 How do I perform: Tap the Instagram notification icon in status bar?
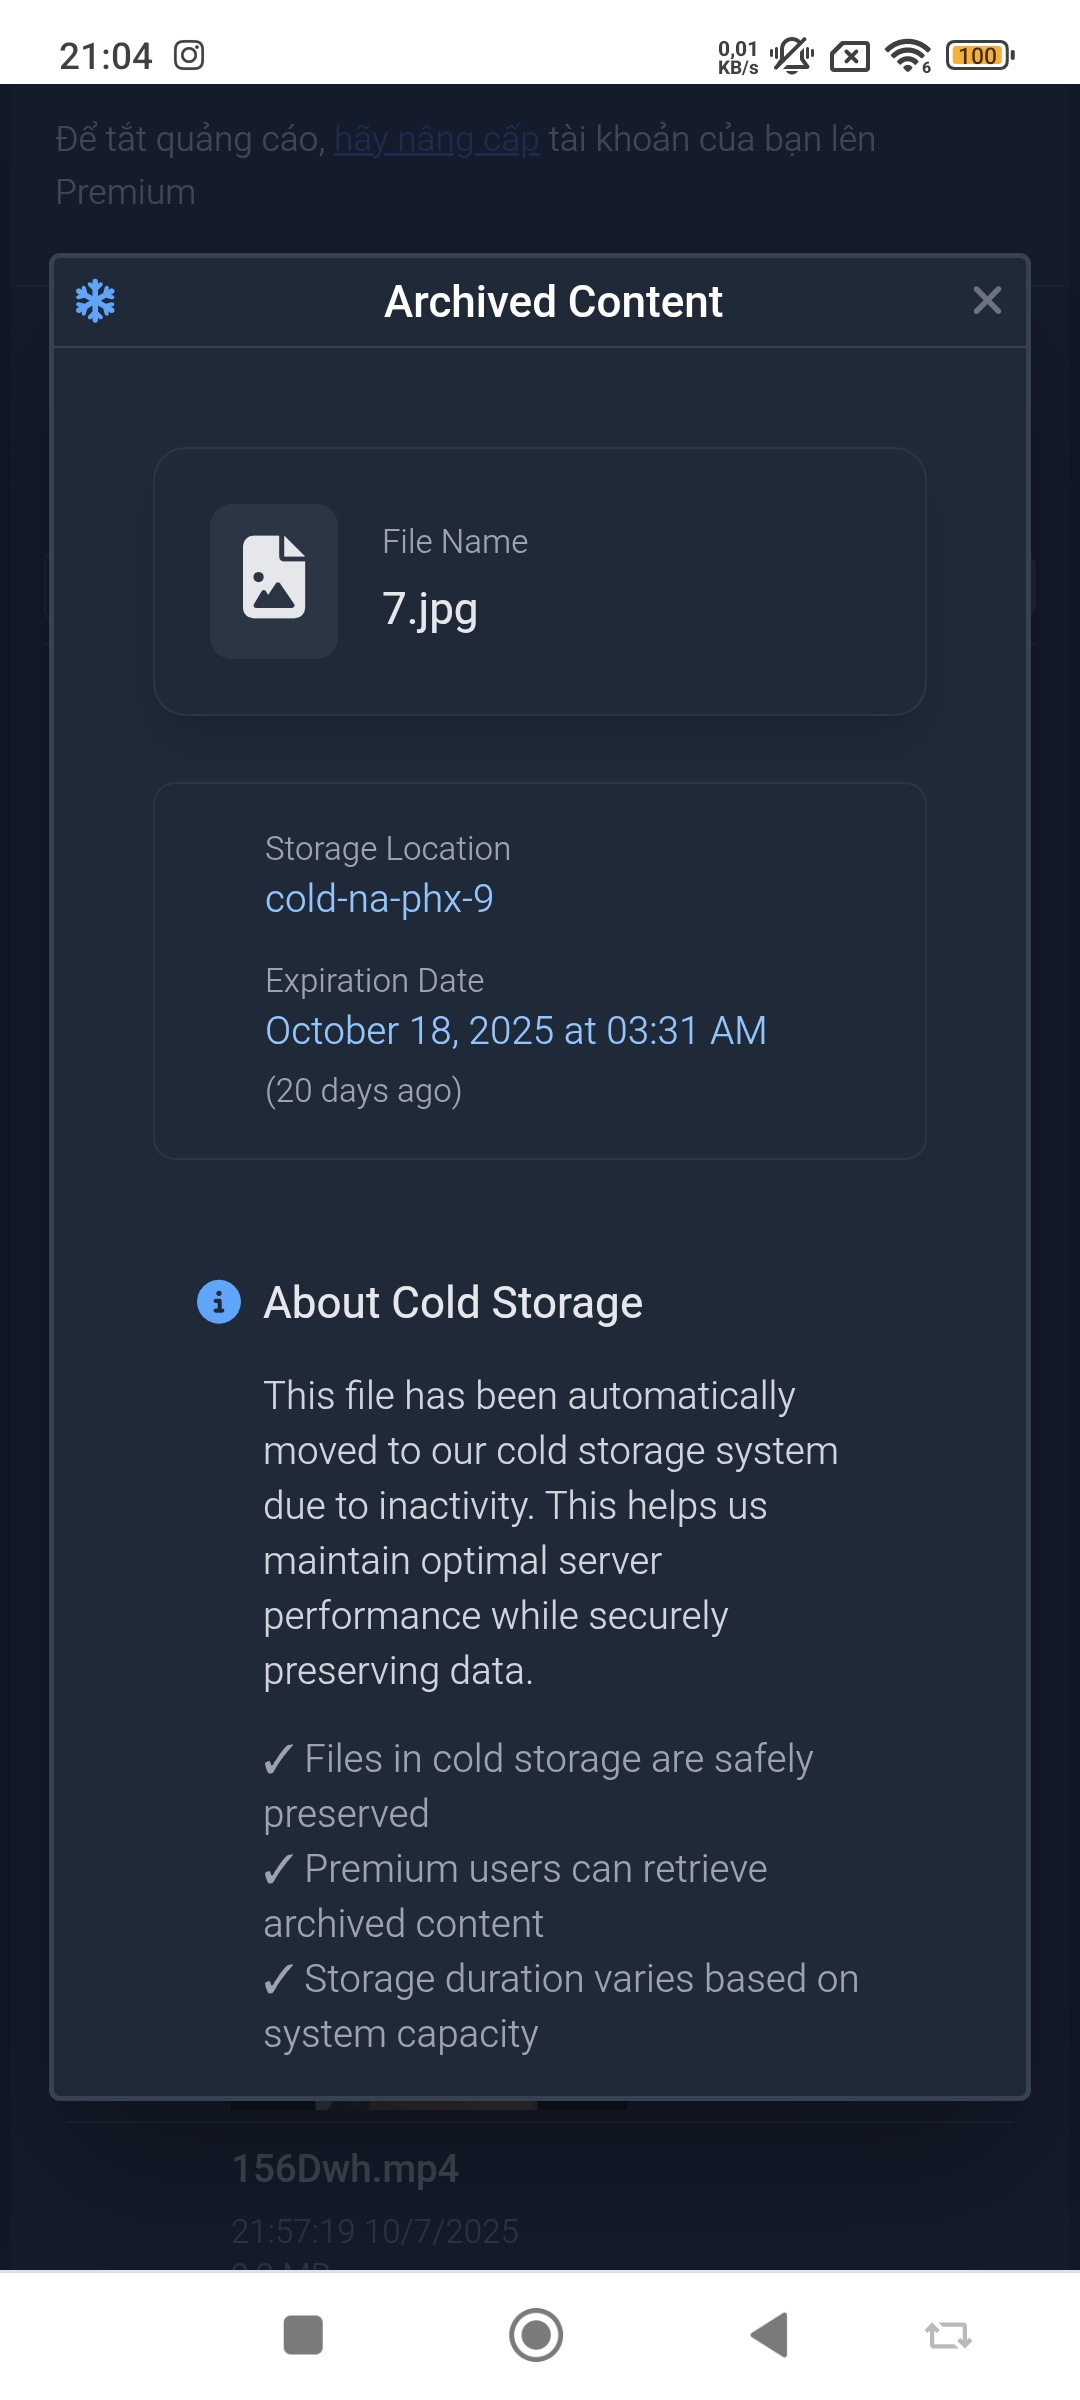click(189, 55)
